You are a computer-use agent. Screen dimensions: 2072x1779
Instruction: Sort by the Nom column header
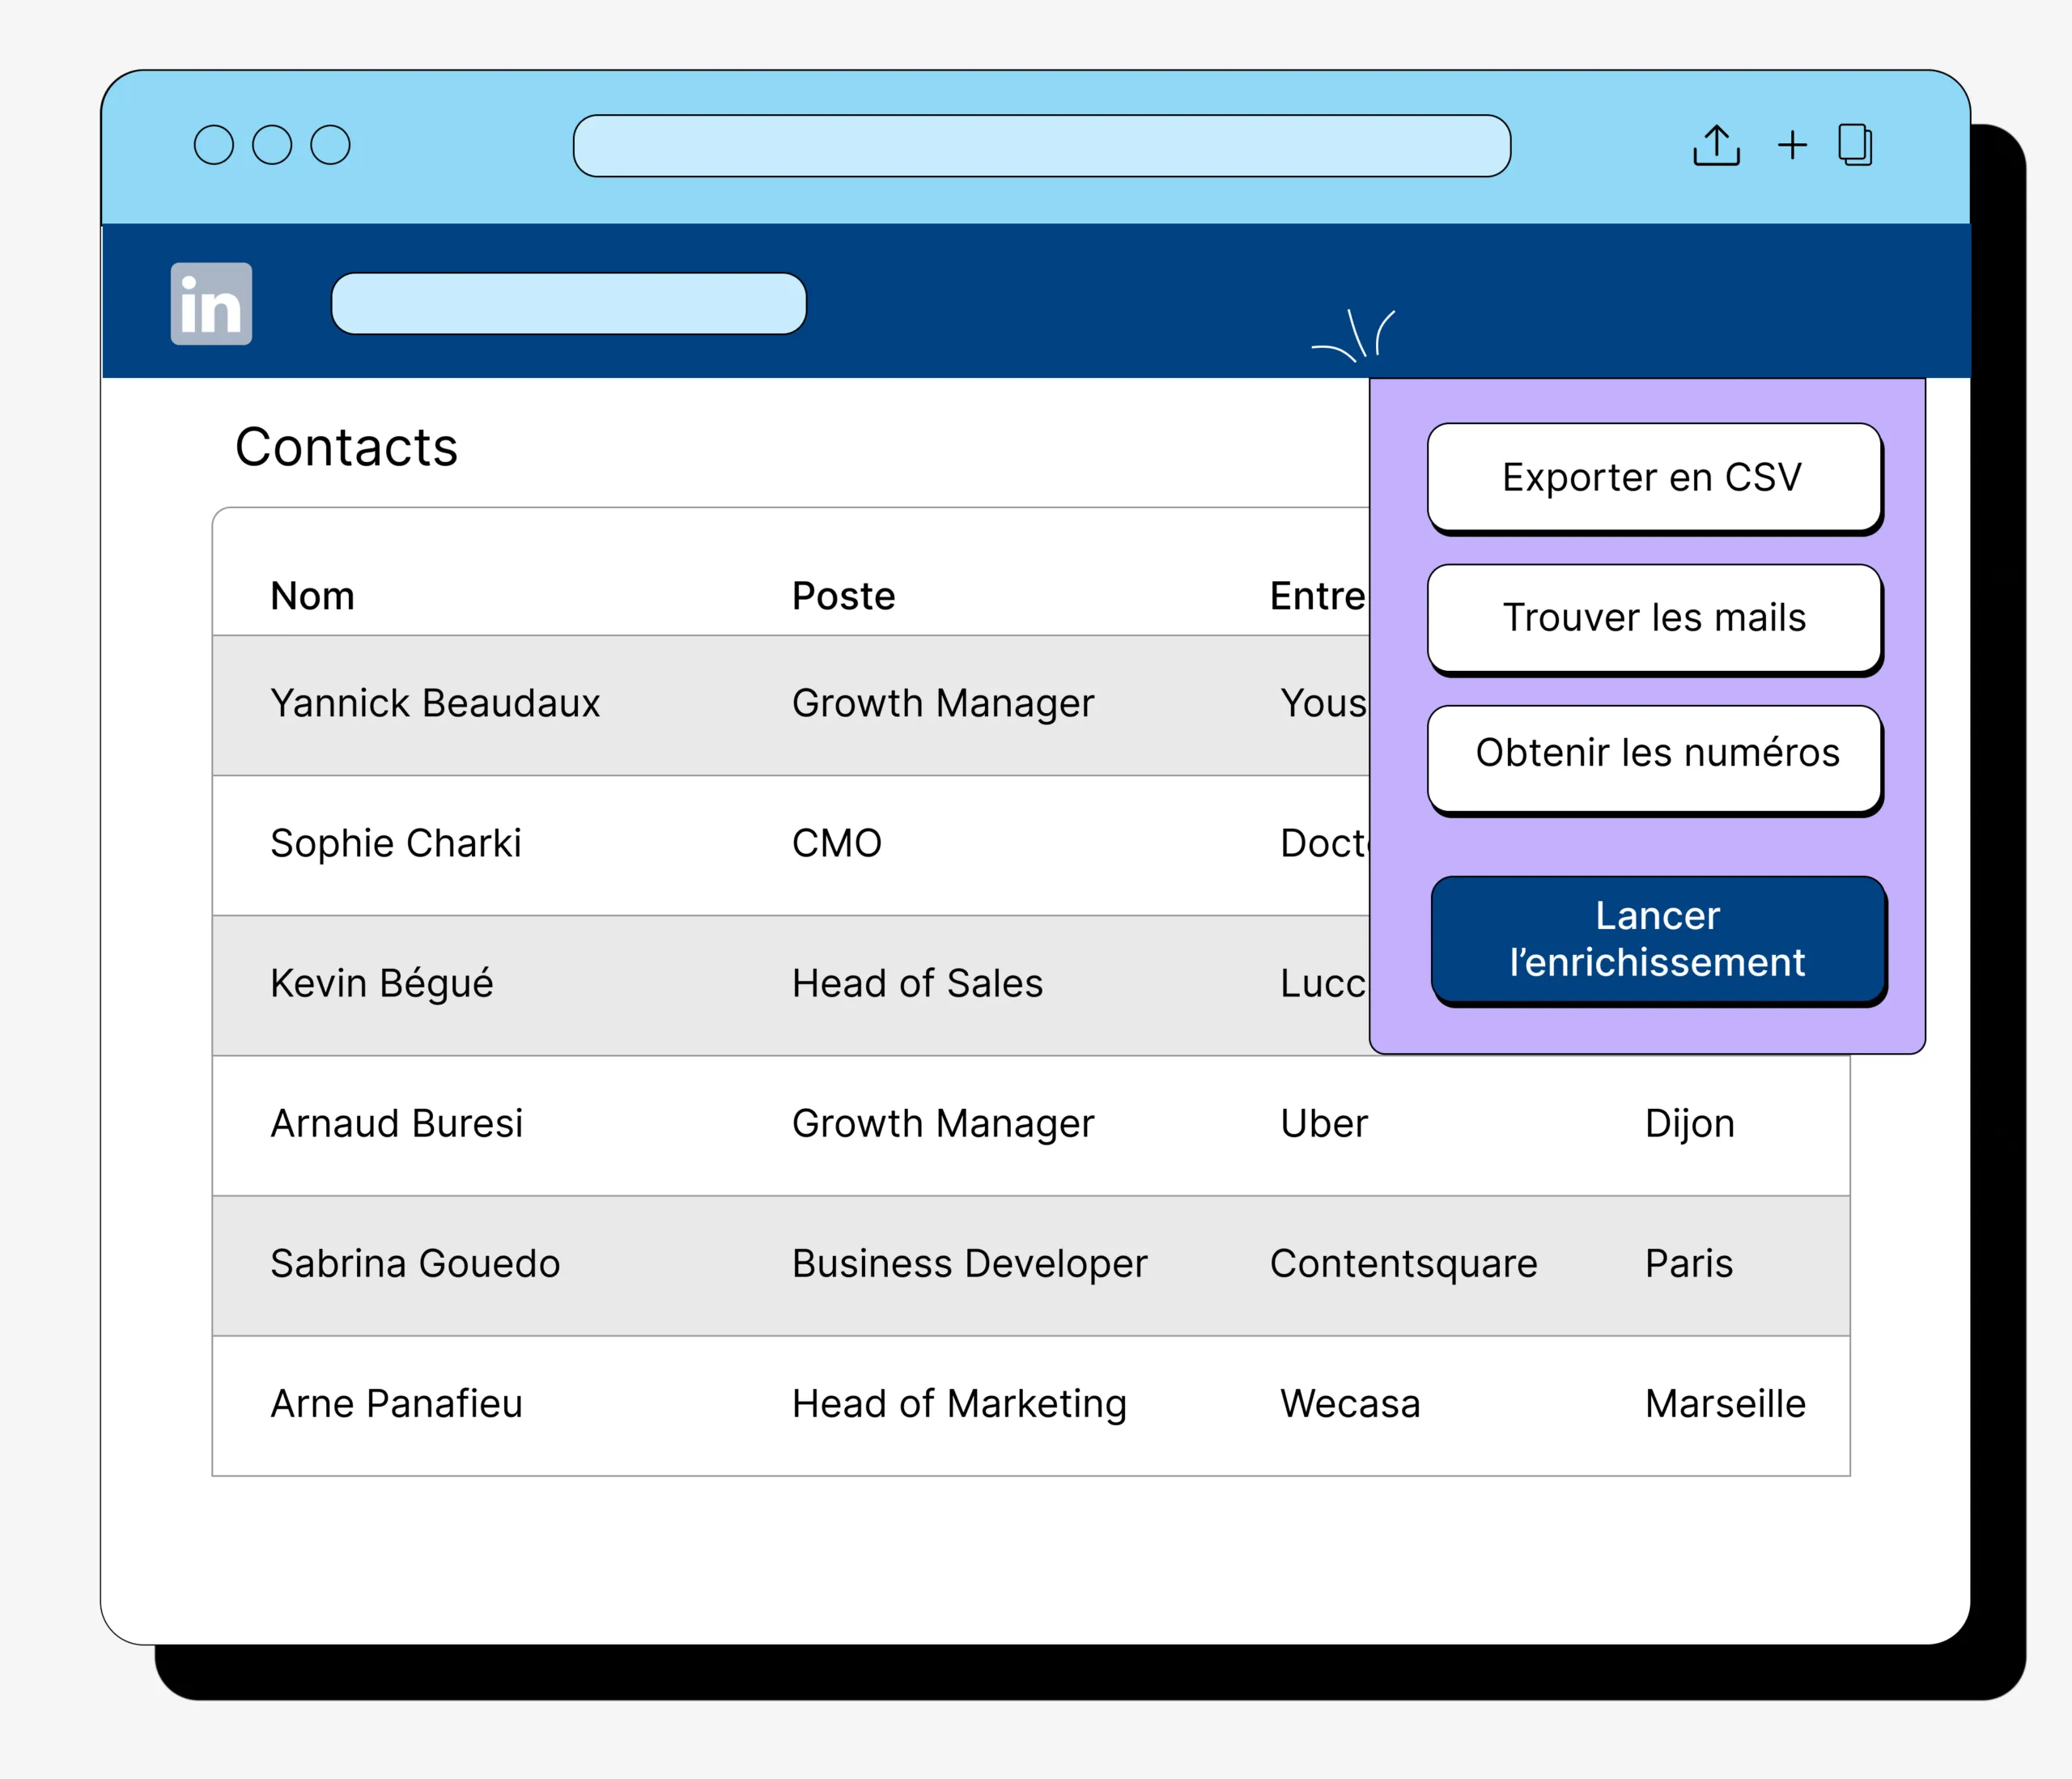[312, 596]
